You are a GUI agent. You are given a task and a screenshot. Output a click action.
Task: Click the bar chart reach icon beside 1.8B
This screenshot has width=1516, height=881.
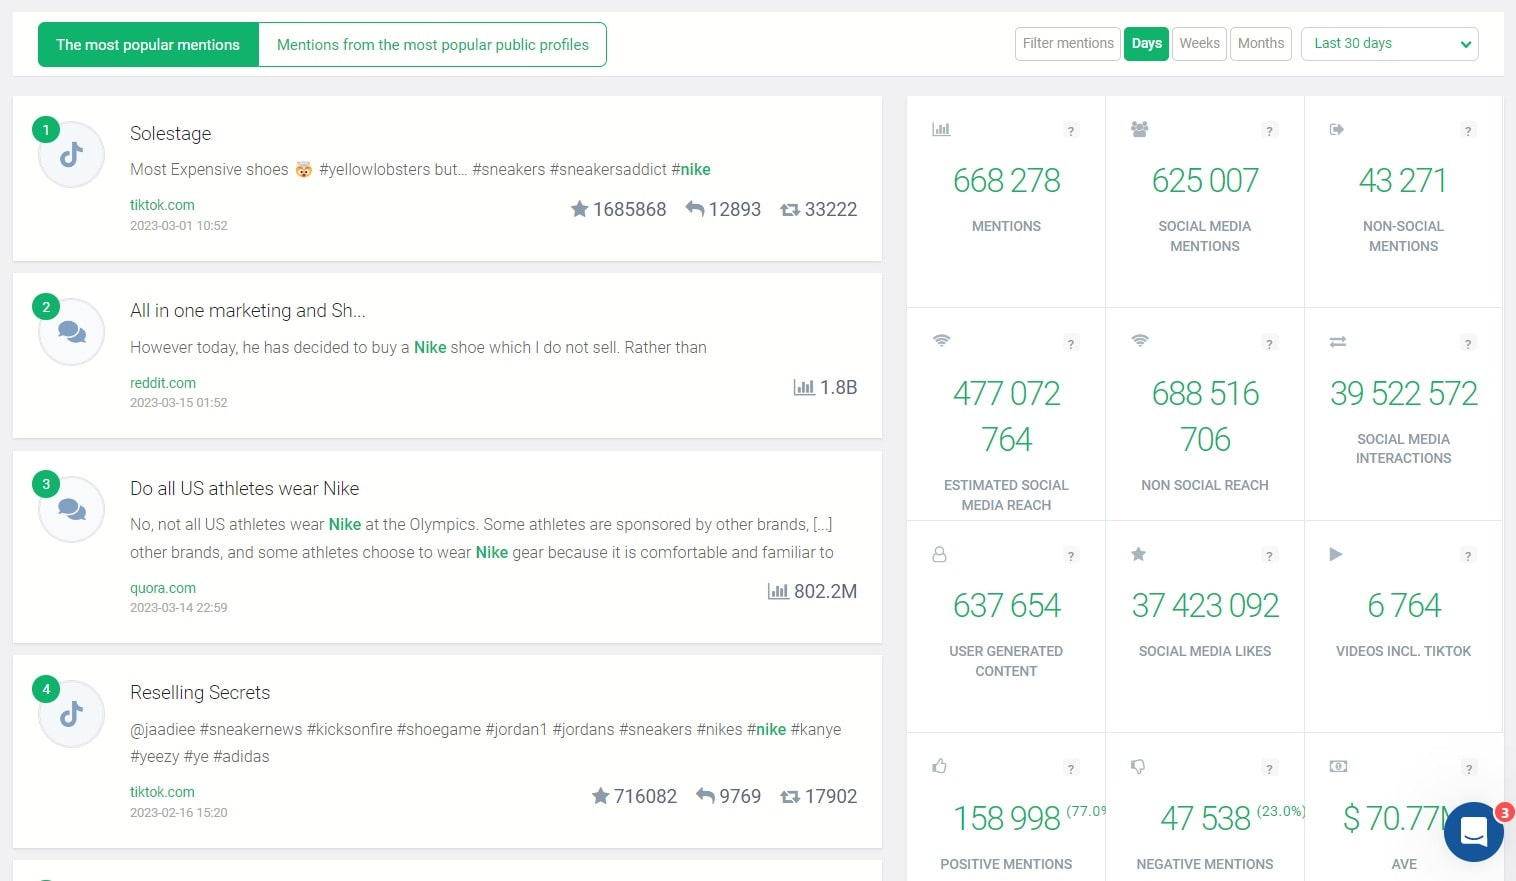pyautogui.click(x=804, y=387)
